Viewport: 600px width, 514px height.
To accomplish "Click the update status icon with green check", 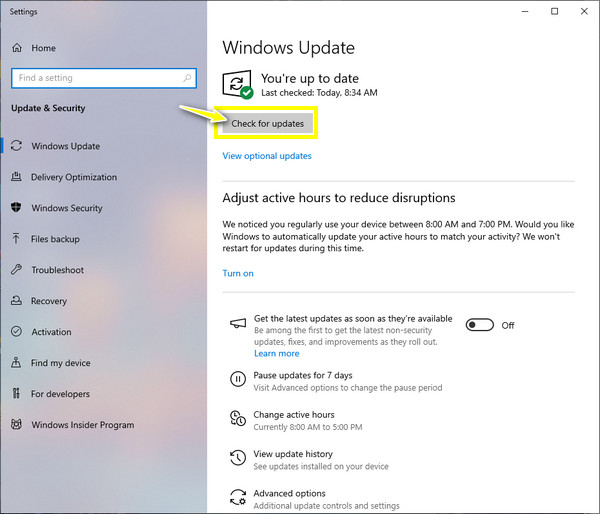I will (x=237, y=84).
